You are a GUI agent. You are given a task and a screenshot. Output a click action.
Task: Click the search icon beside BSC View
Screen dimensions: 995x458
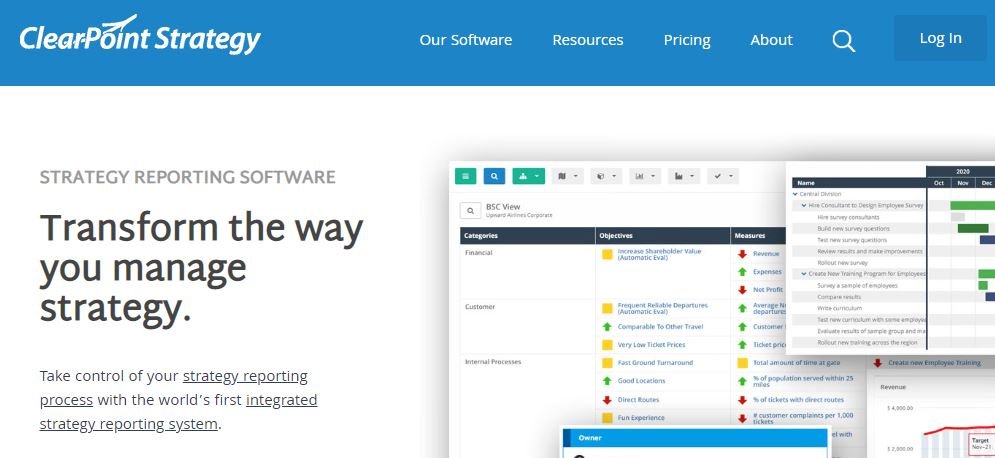(470, 211)
